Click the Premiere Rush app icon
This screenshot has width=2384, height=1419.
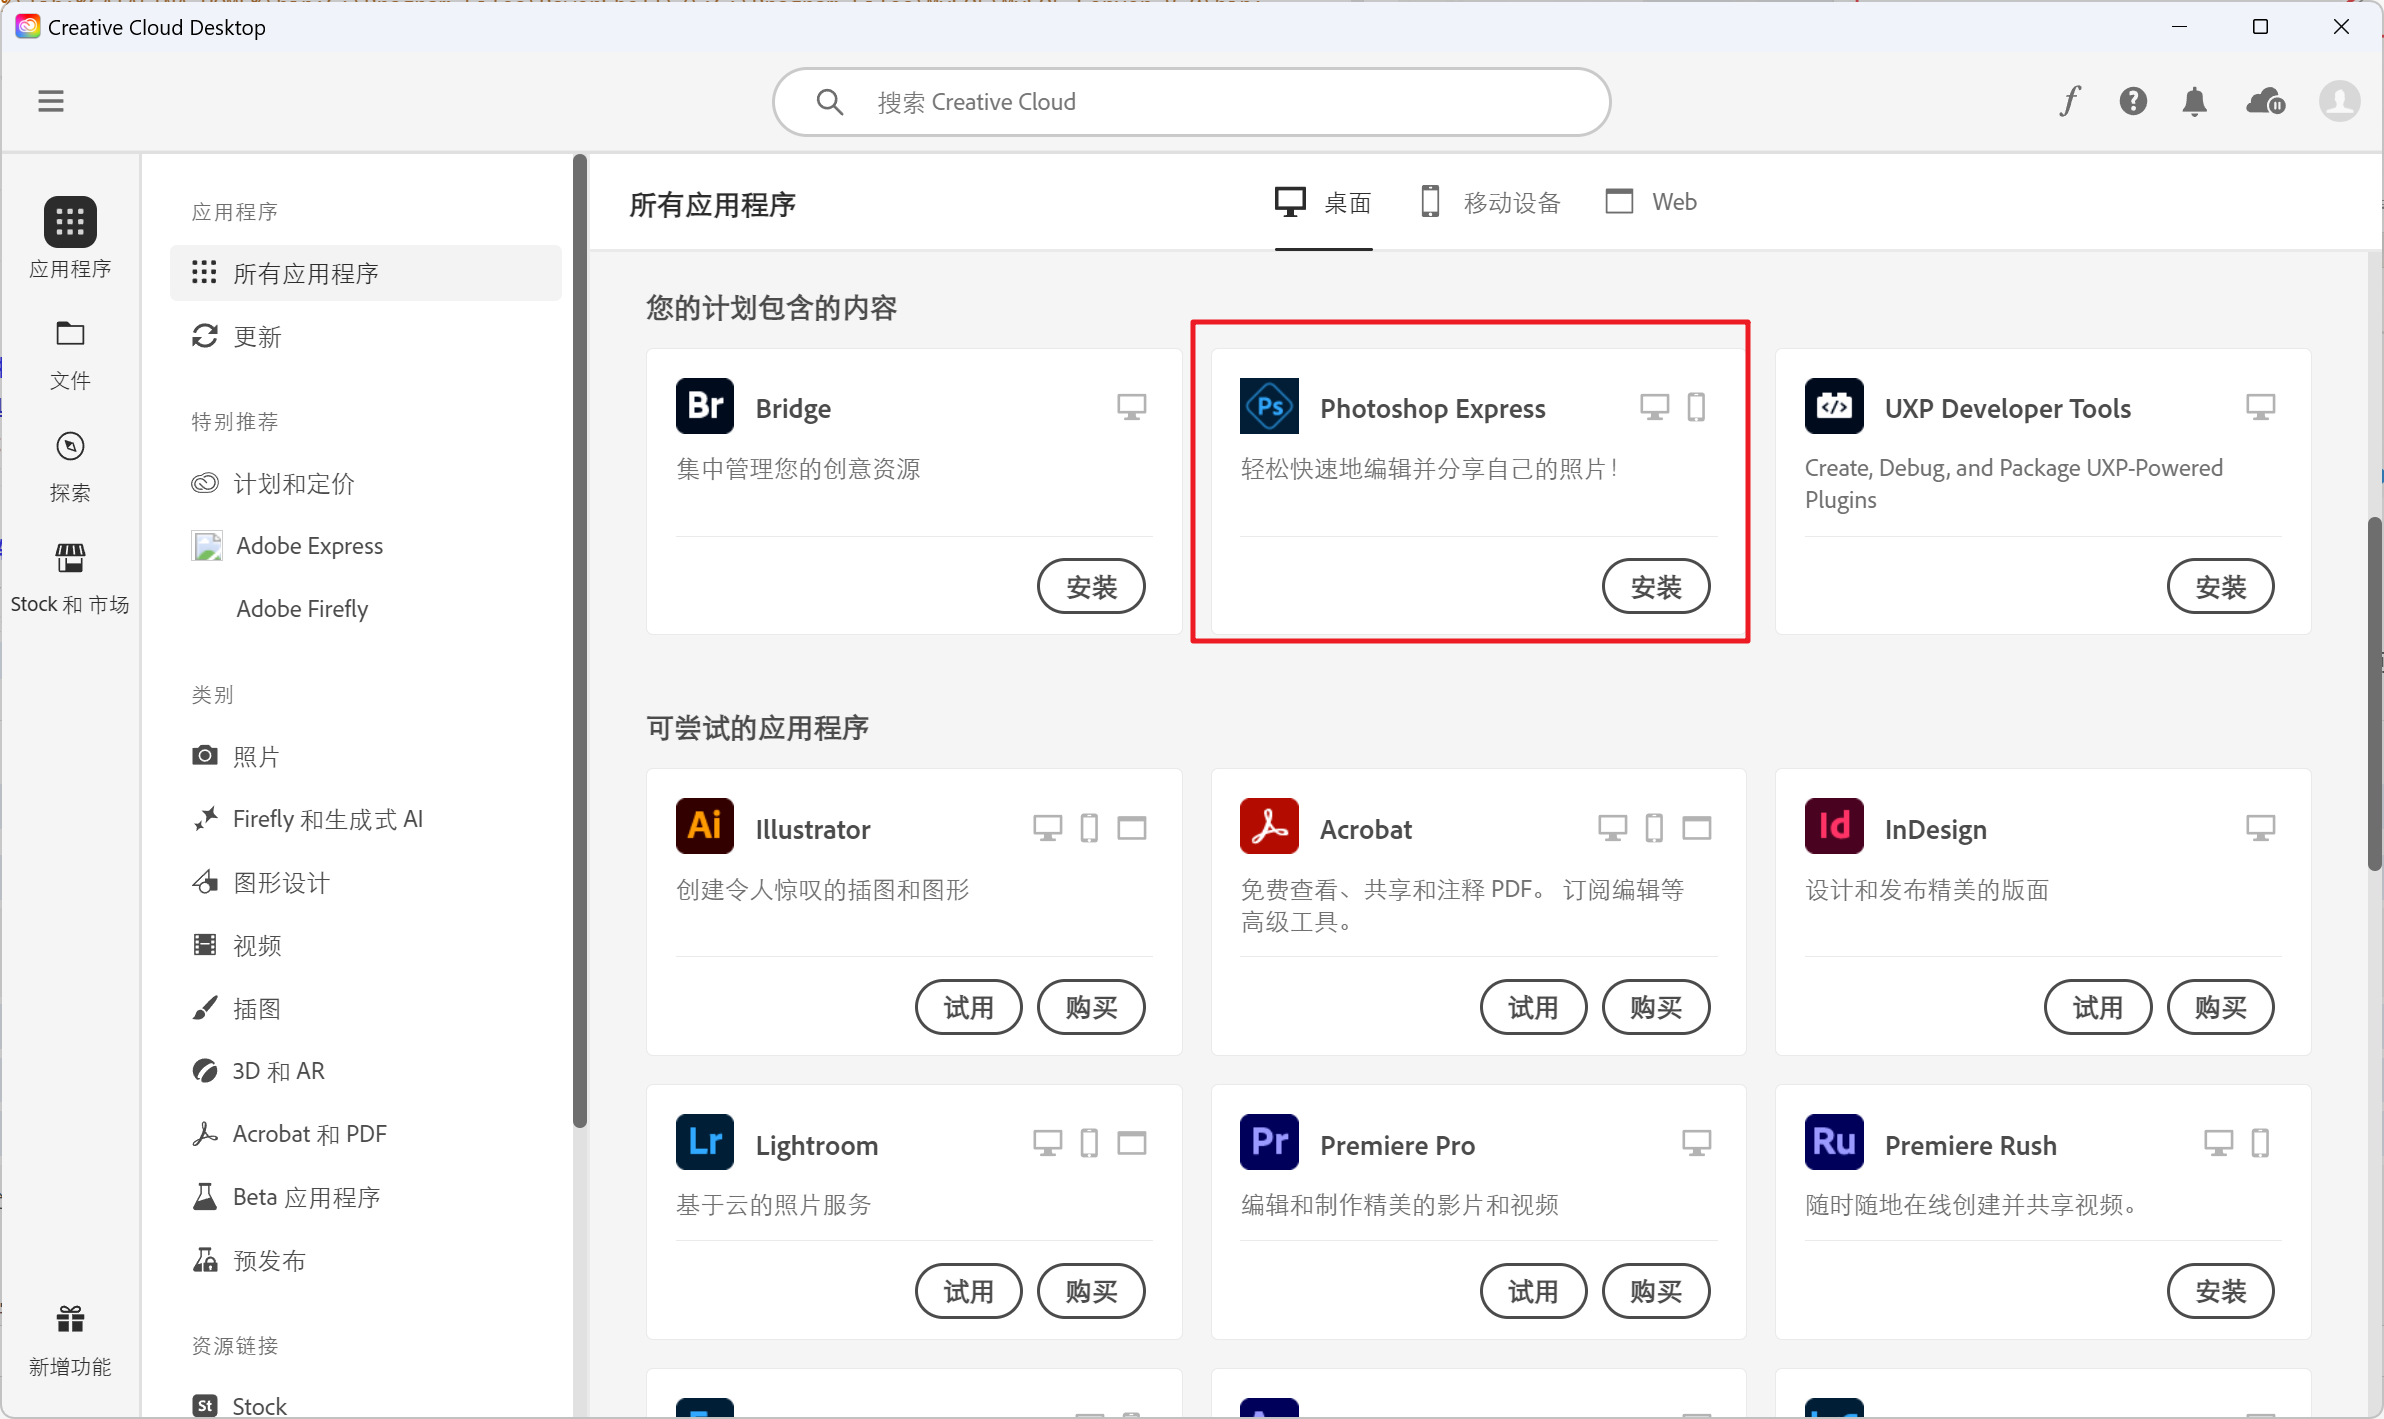1834,1142
